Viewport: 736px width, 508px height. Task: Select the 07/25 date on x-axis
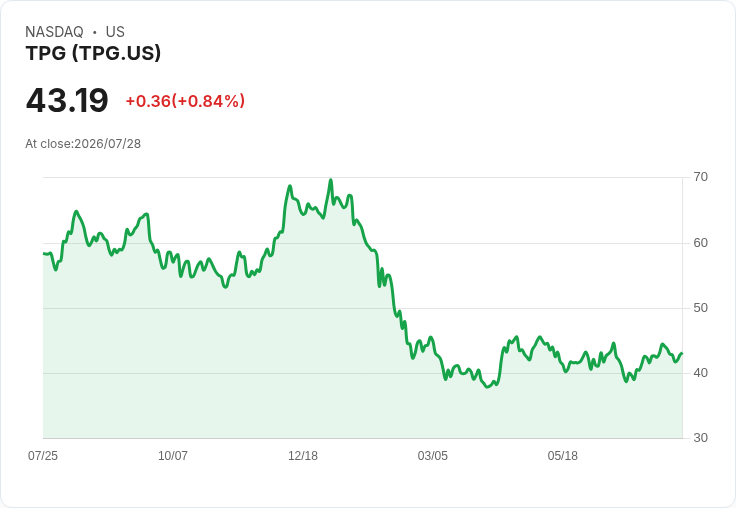click(43, 455)
